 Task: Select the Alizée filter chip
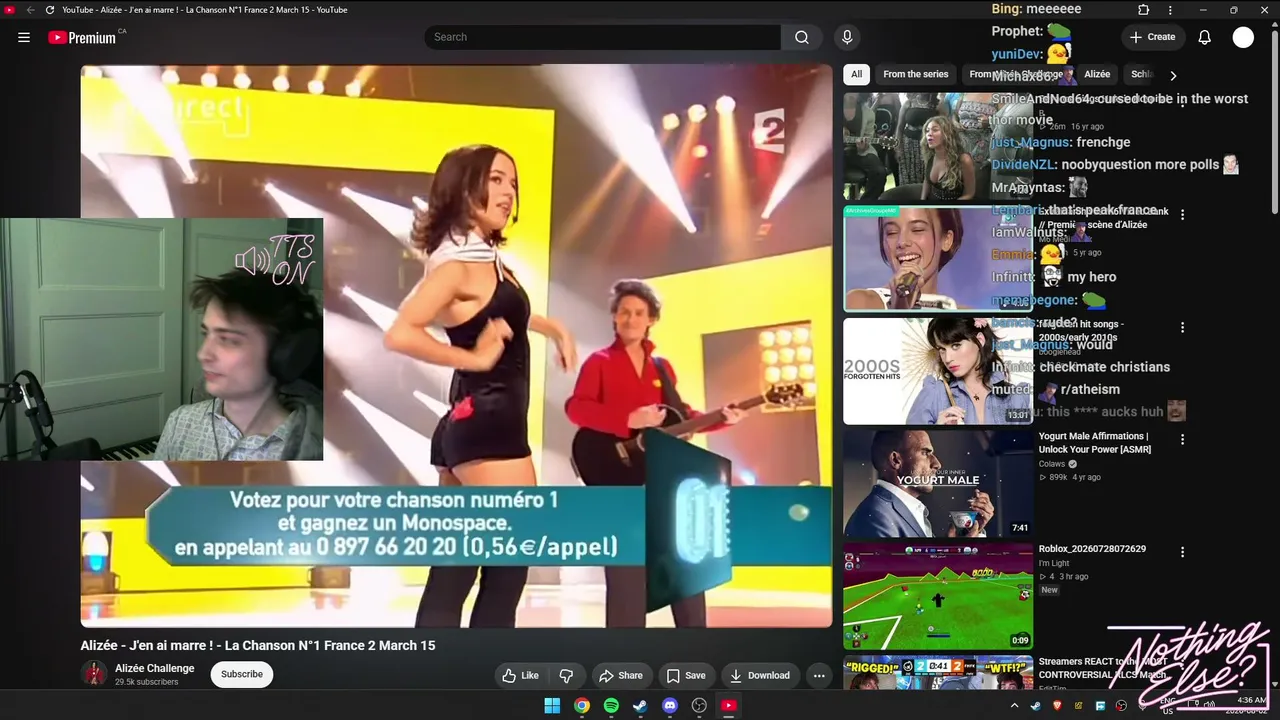click(x=1097, y=74)
